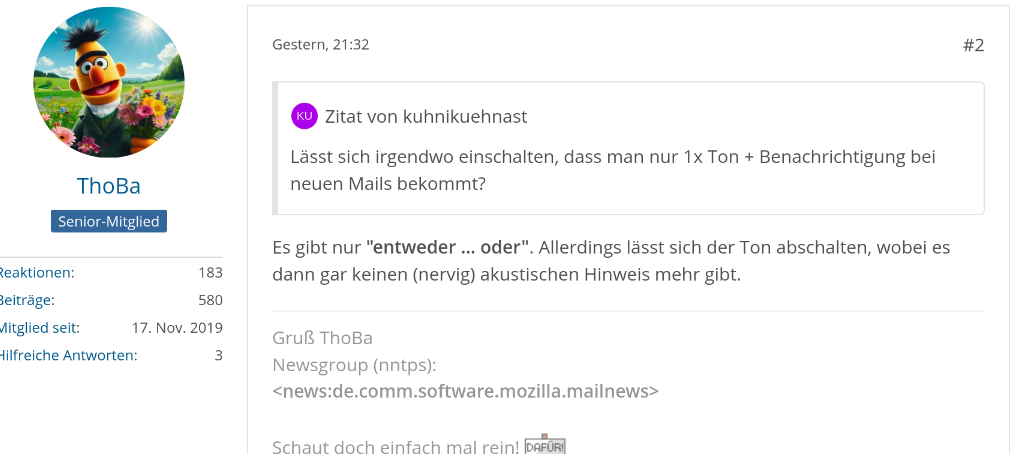1015x454 pixels.
Task: Click the helpful answers count 3
Action: [218, 355]
